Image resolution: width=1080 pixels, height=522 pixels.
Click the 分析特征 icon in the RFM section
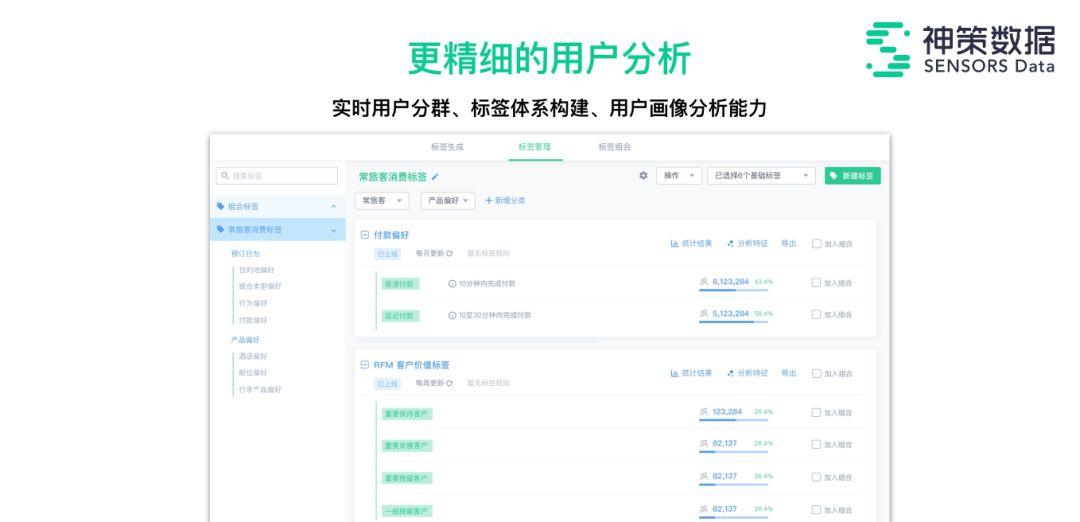pyautogui.click(x=730, y=373)
